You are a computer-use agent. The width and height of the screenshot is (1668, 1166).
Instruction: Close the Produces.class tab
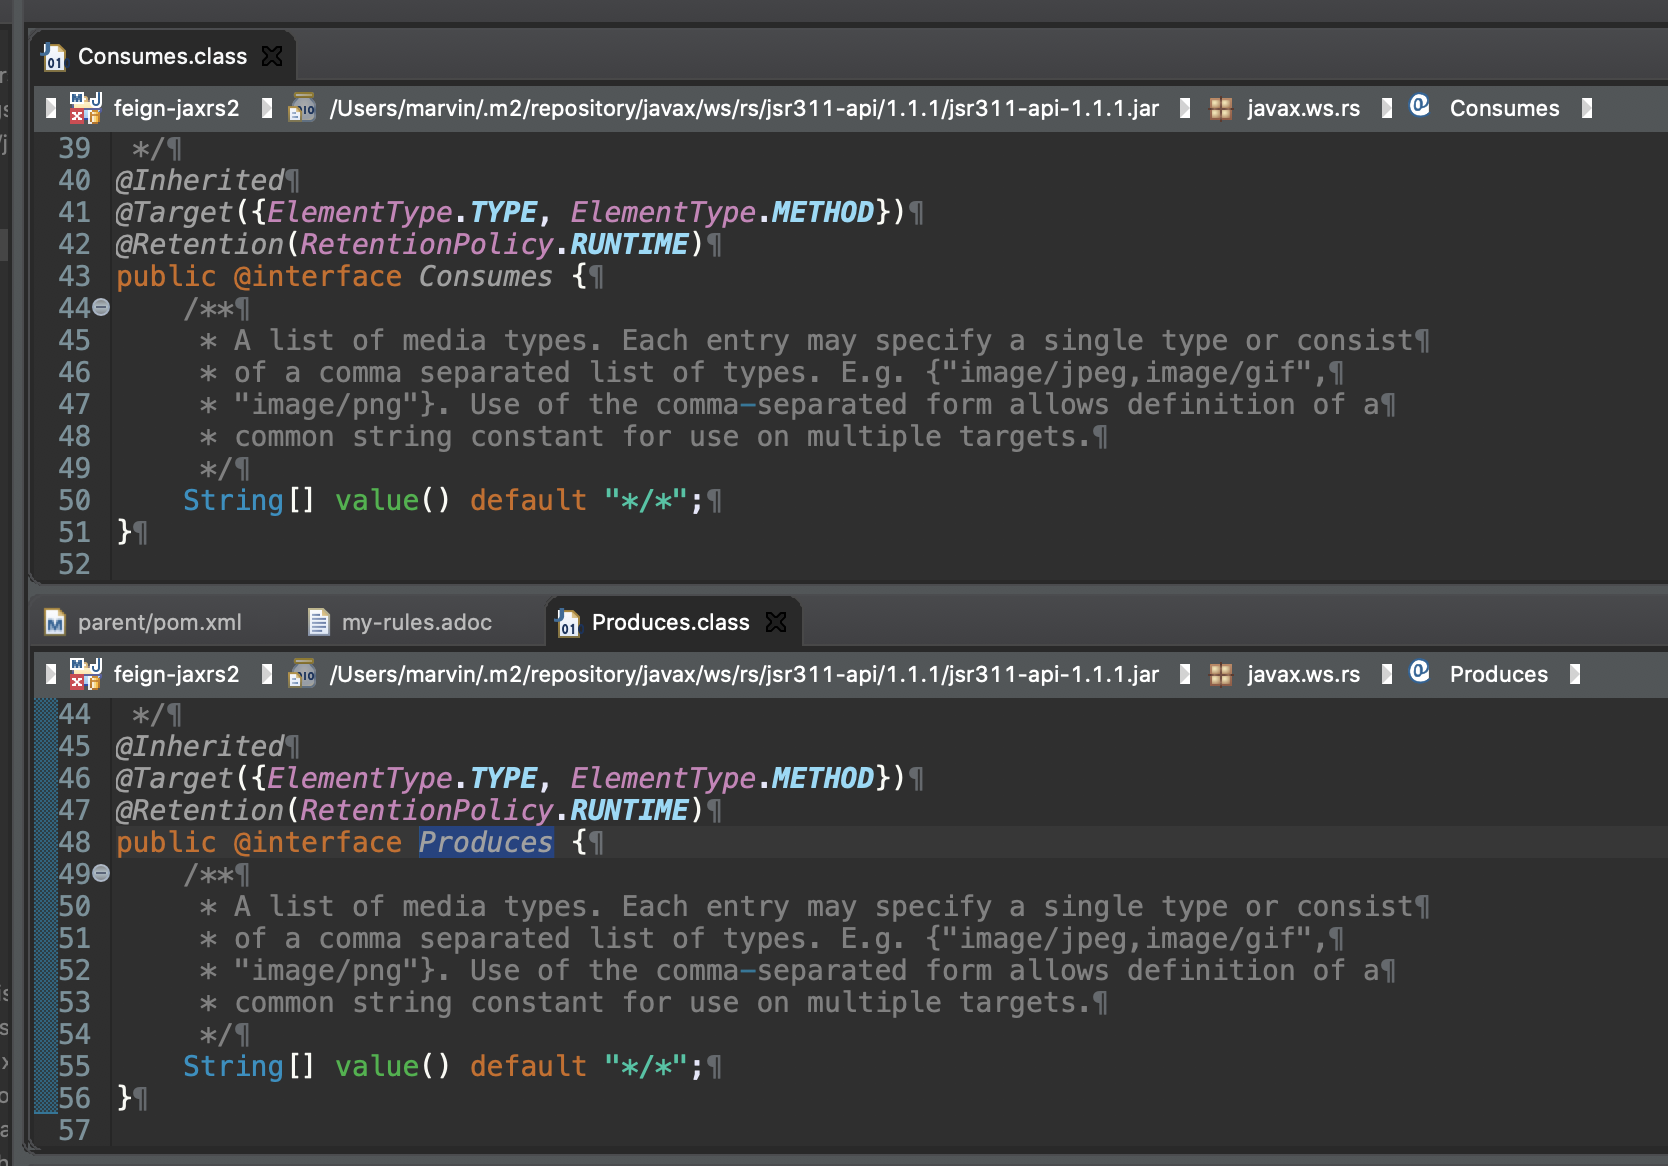coord(776,622)
